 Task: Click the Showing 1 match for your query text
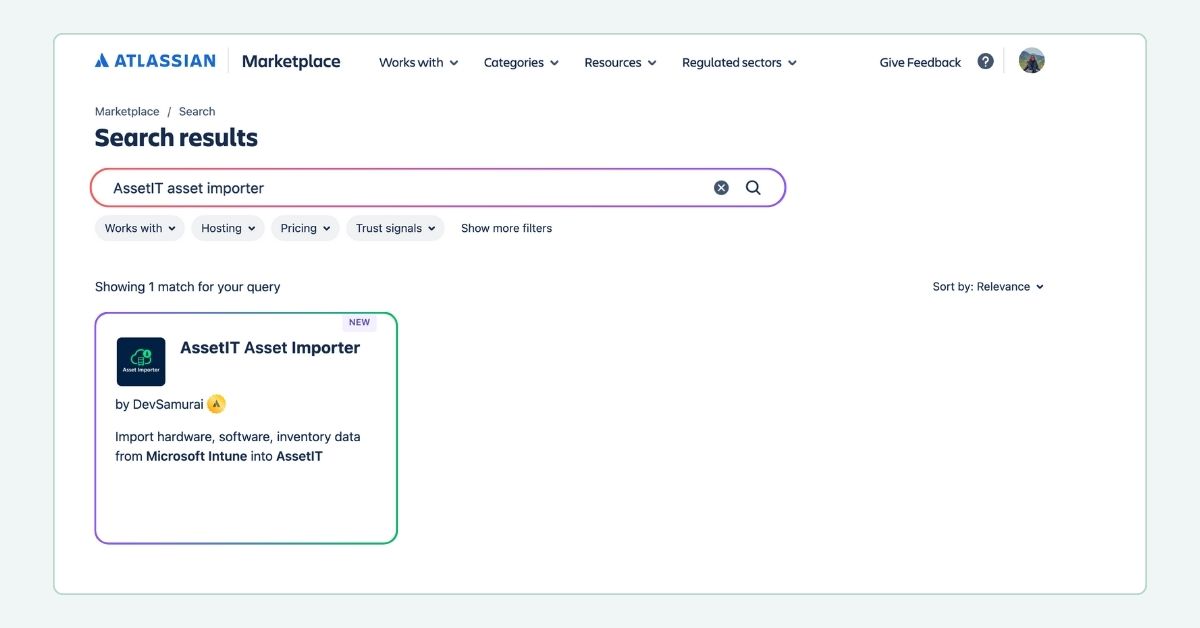coord(187,286)
